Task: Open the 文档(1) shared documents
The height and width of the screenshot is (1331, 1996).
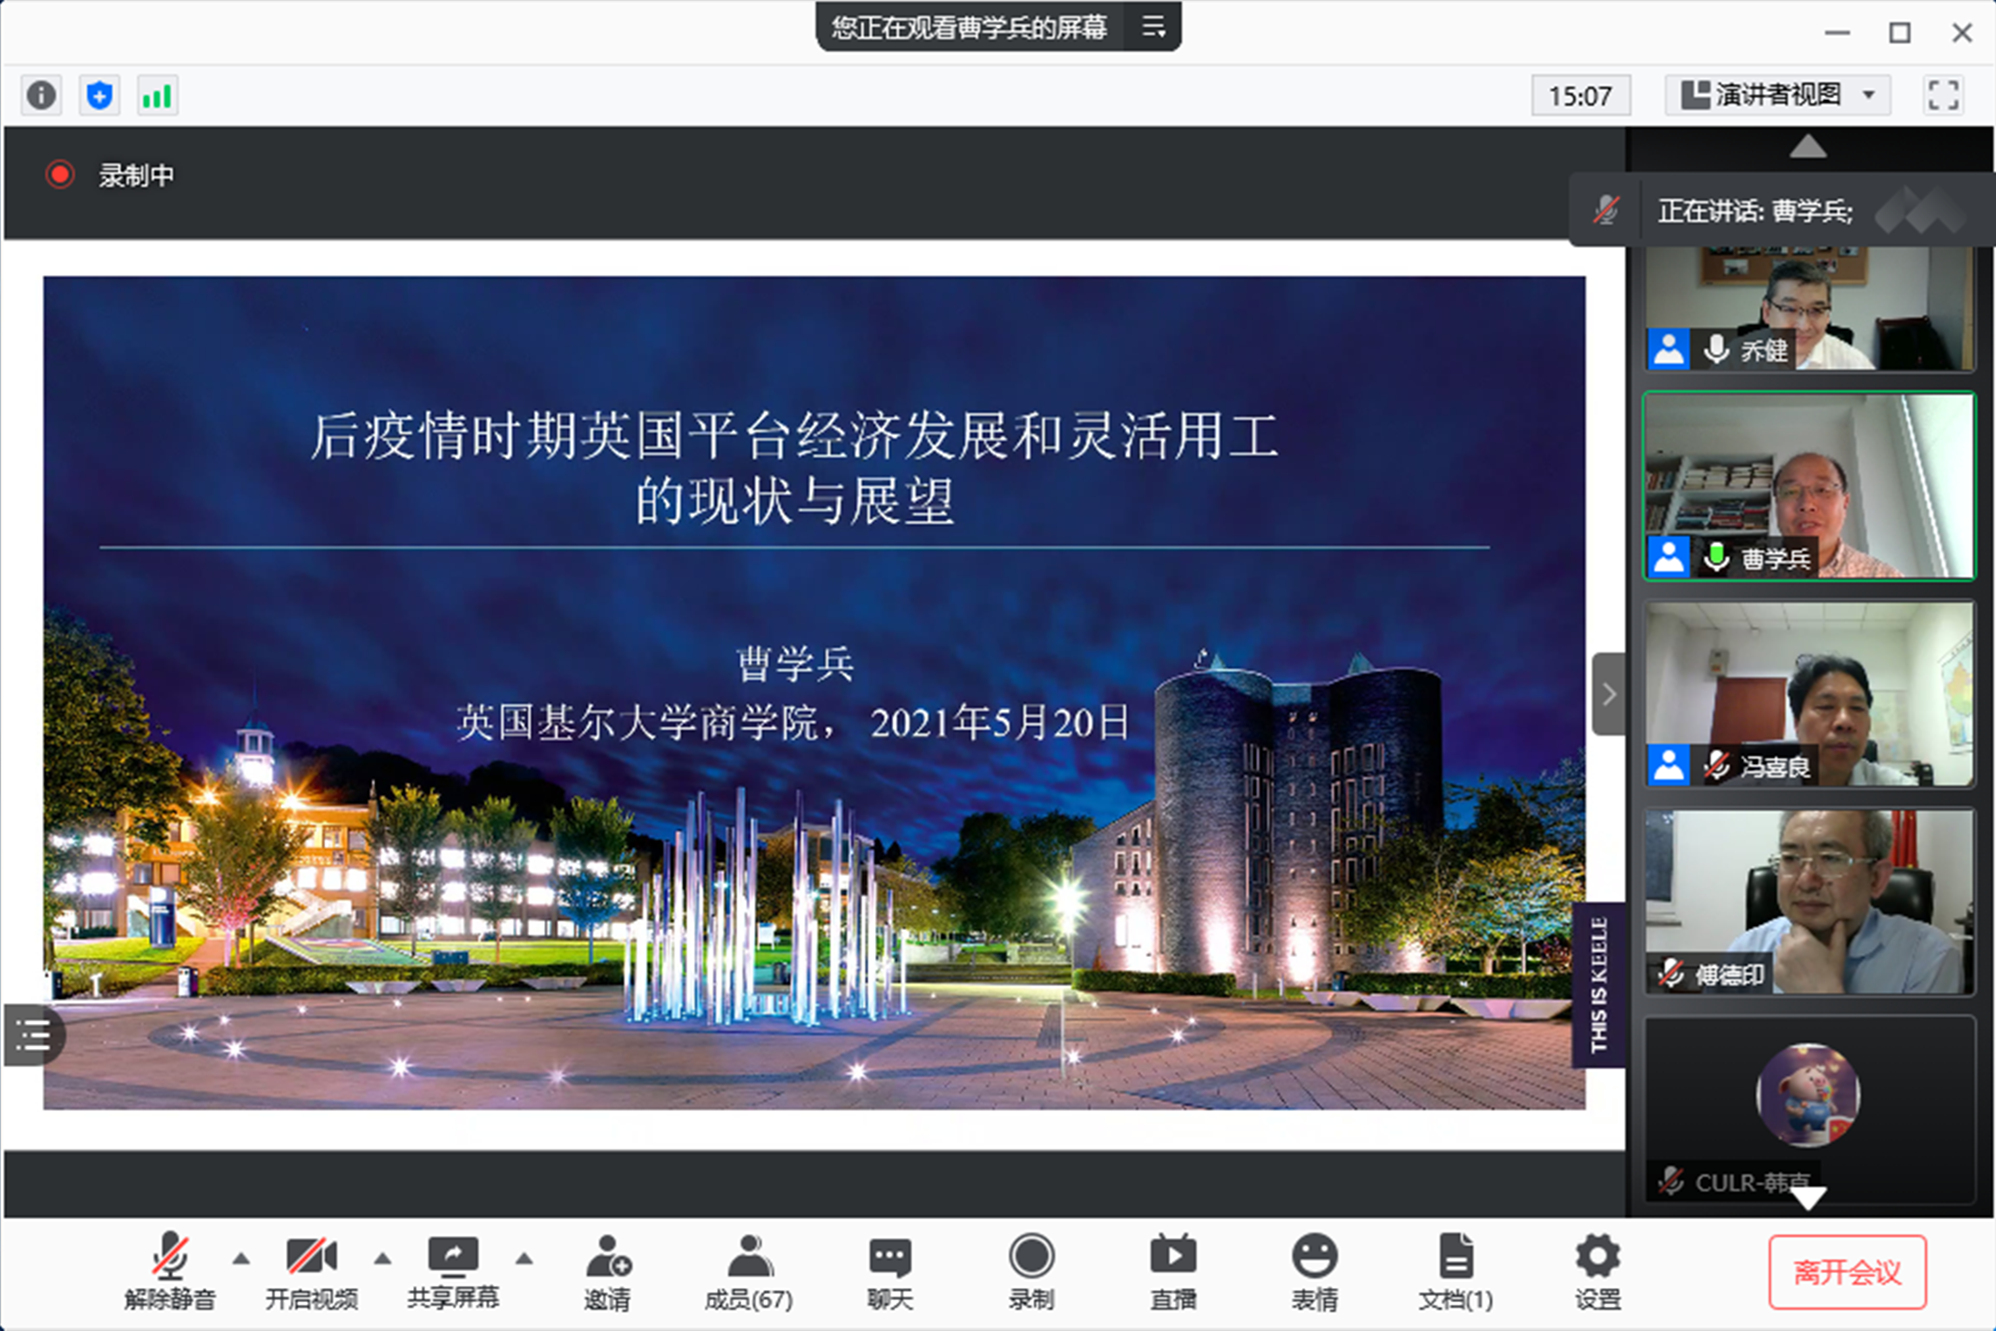Action: (1456, 1272)
